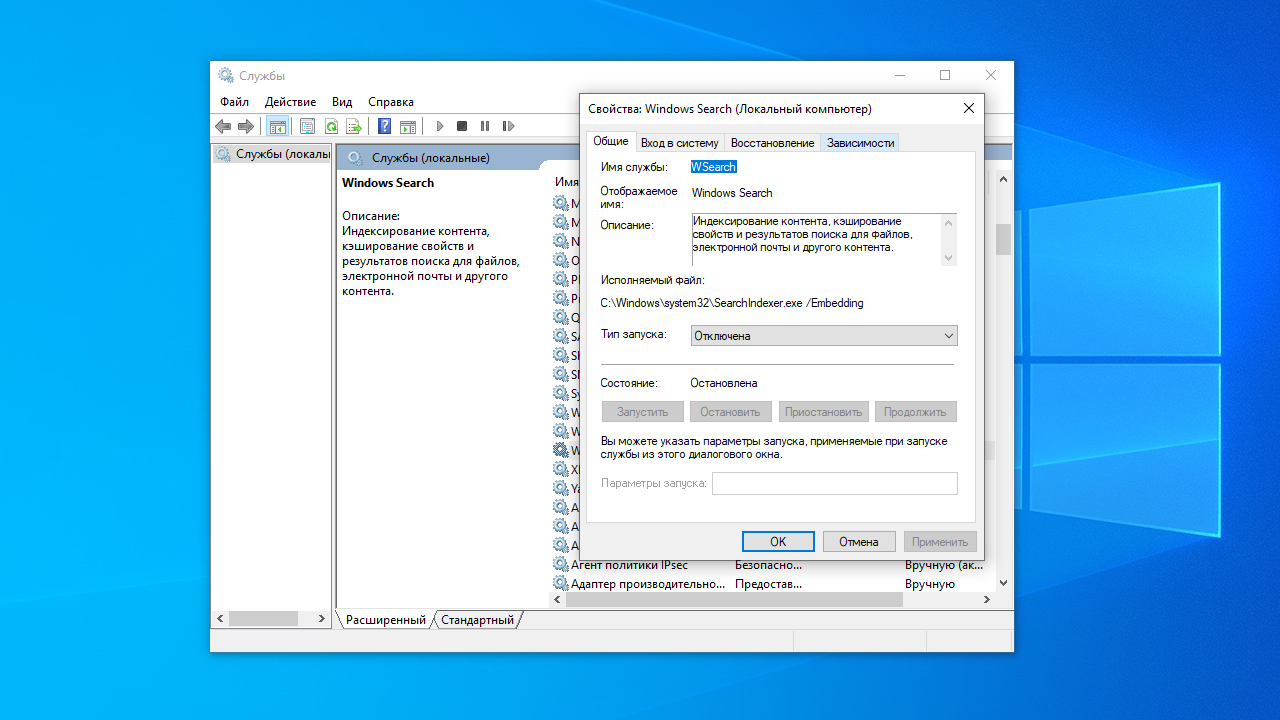Refresh the services list via toolbar icon
1280x720 pixels.
(330, 126)
